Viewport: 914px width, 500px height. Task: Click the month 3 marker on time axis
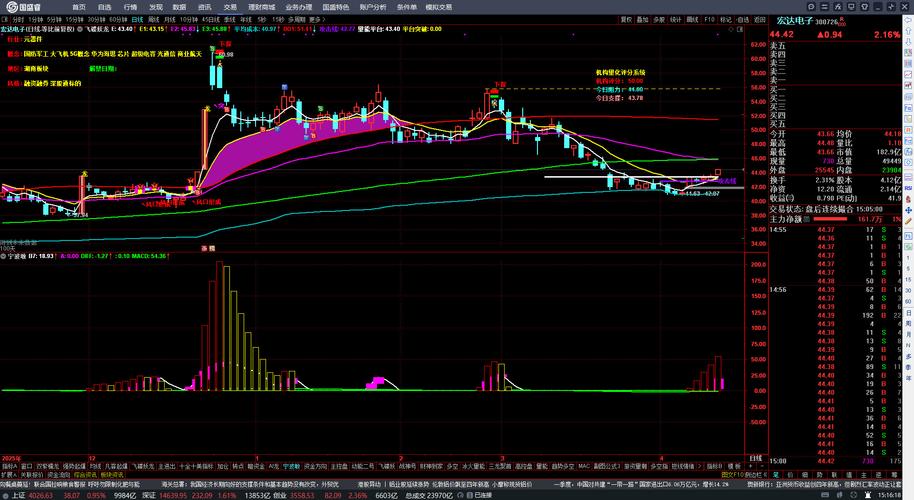502,458
